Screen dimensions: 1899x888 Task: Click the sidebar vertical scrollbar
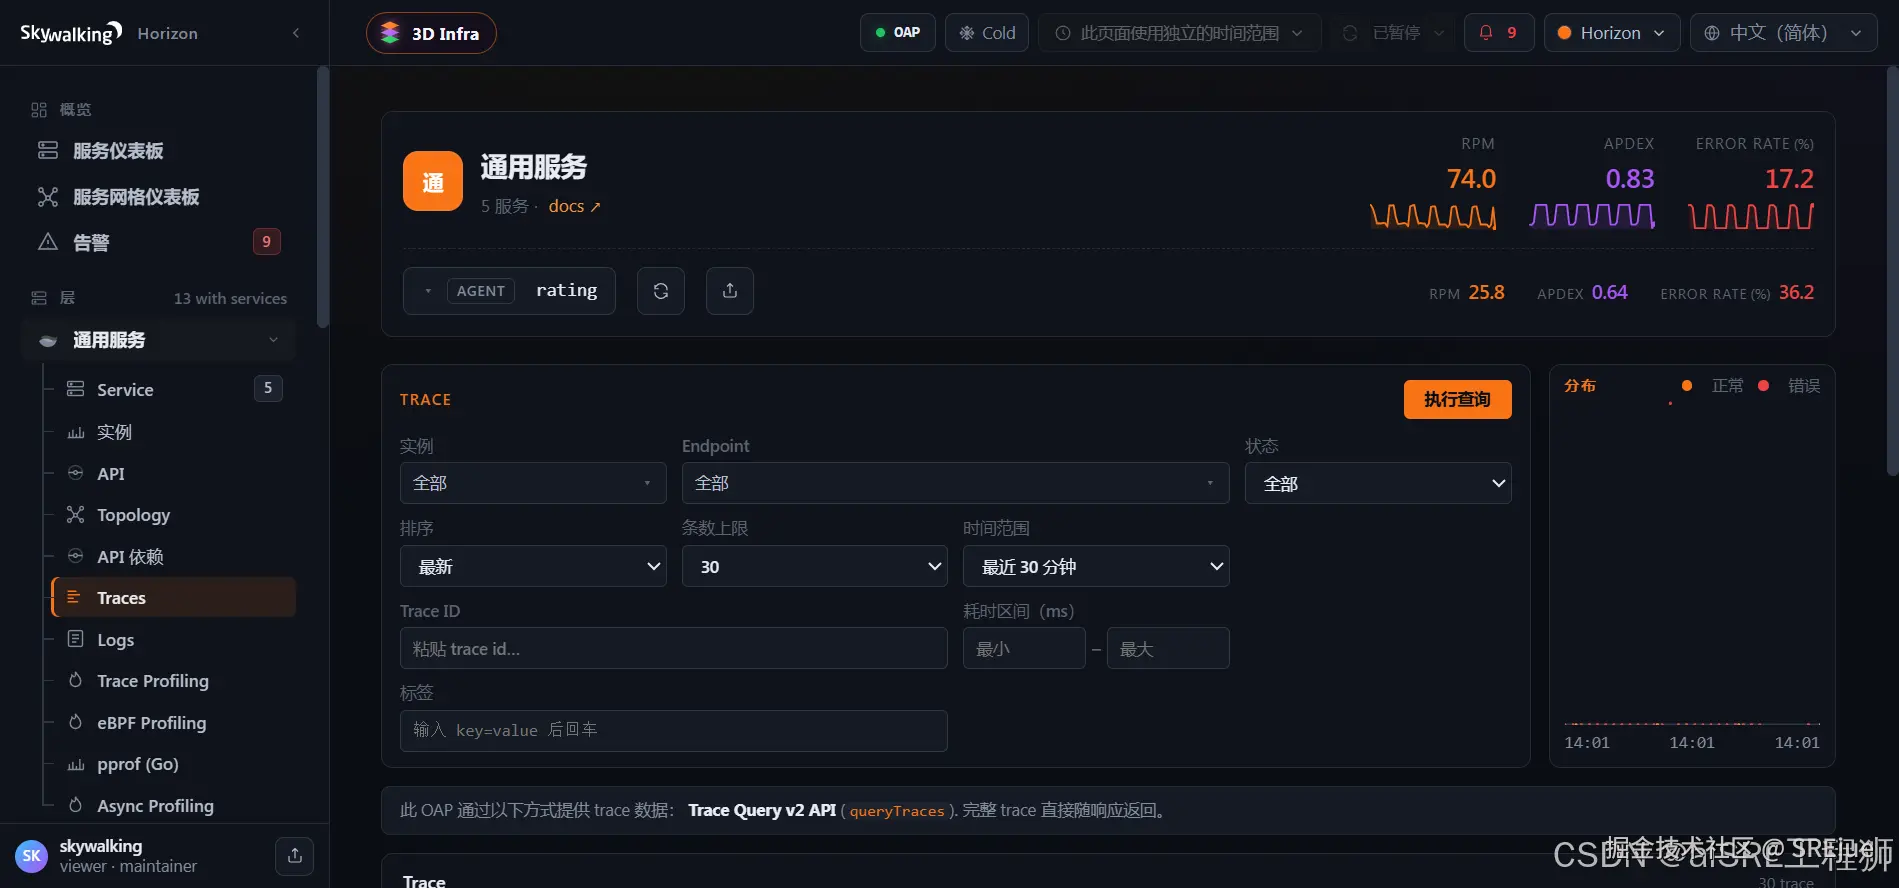pyautogui.click(x=322, y=197)
